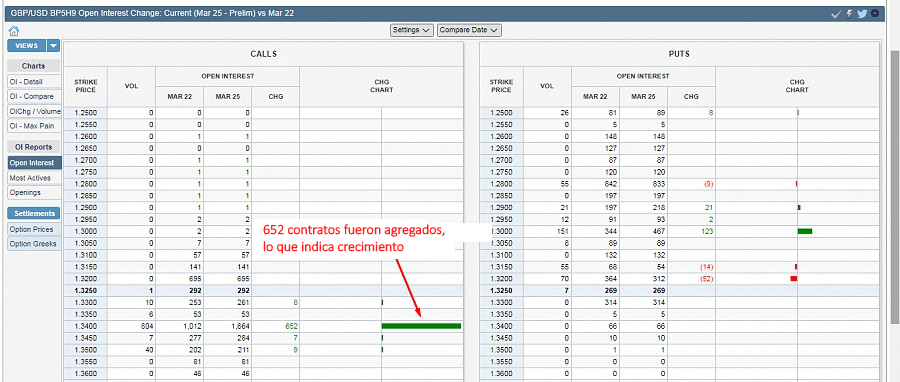
Task: Click the open interest change title text
Action: point(153,13)
